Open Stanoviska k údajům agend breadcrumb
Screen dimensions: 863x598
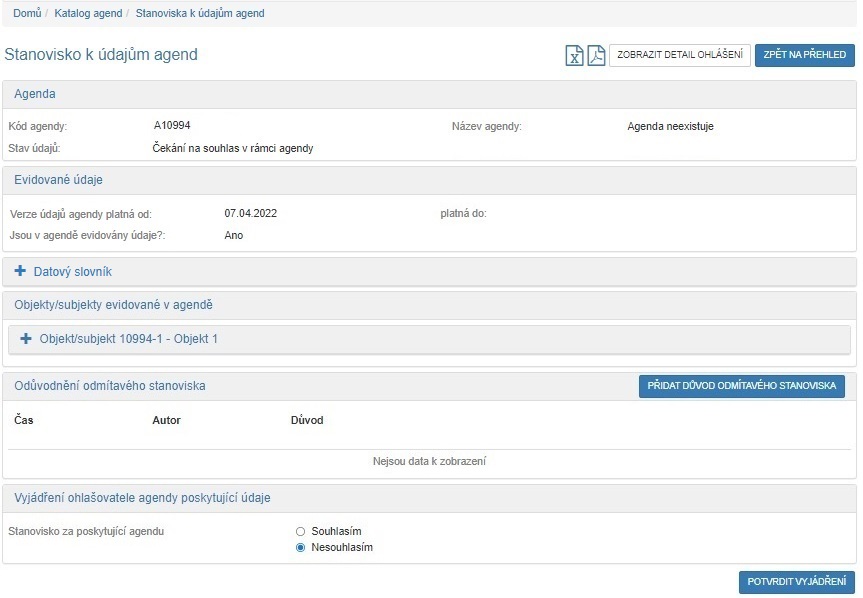[x=200, y=13]
